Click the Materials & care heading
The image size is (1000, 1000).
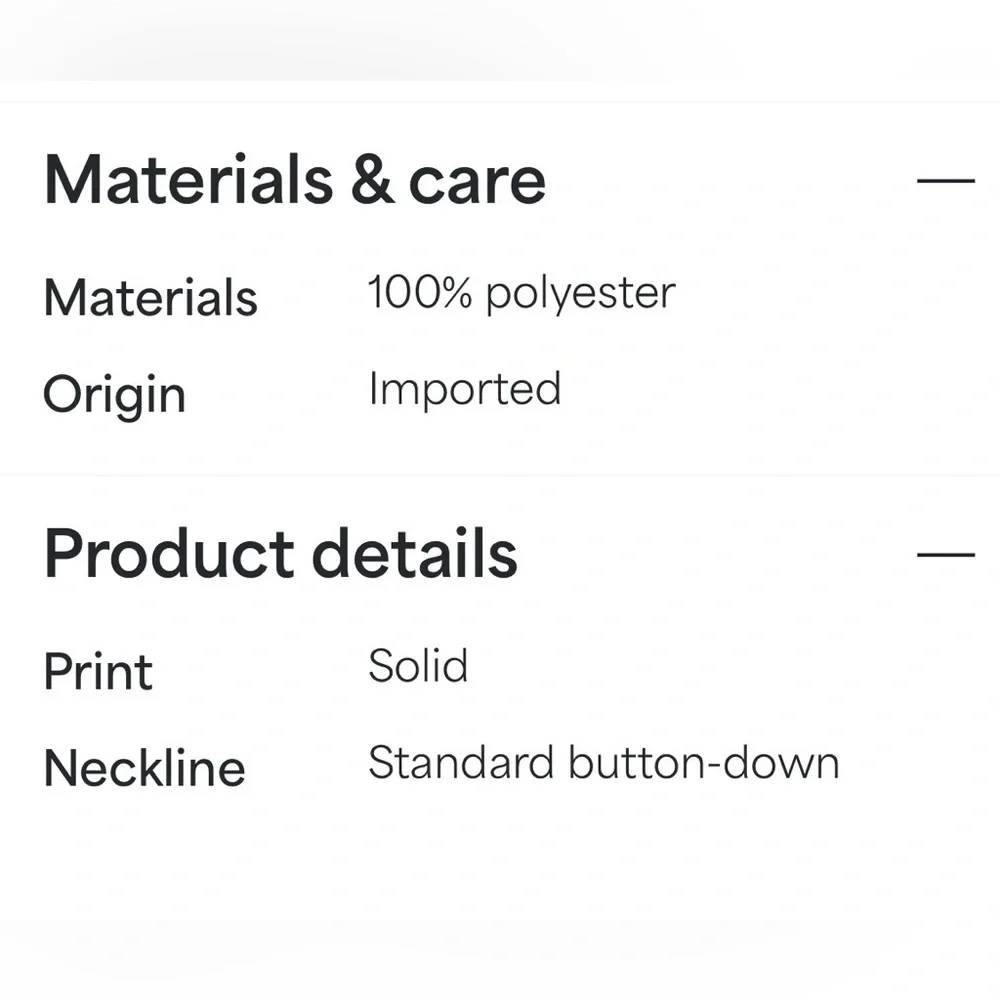(x=295, y=180)
